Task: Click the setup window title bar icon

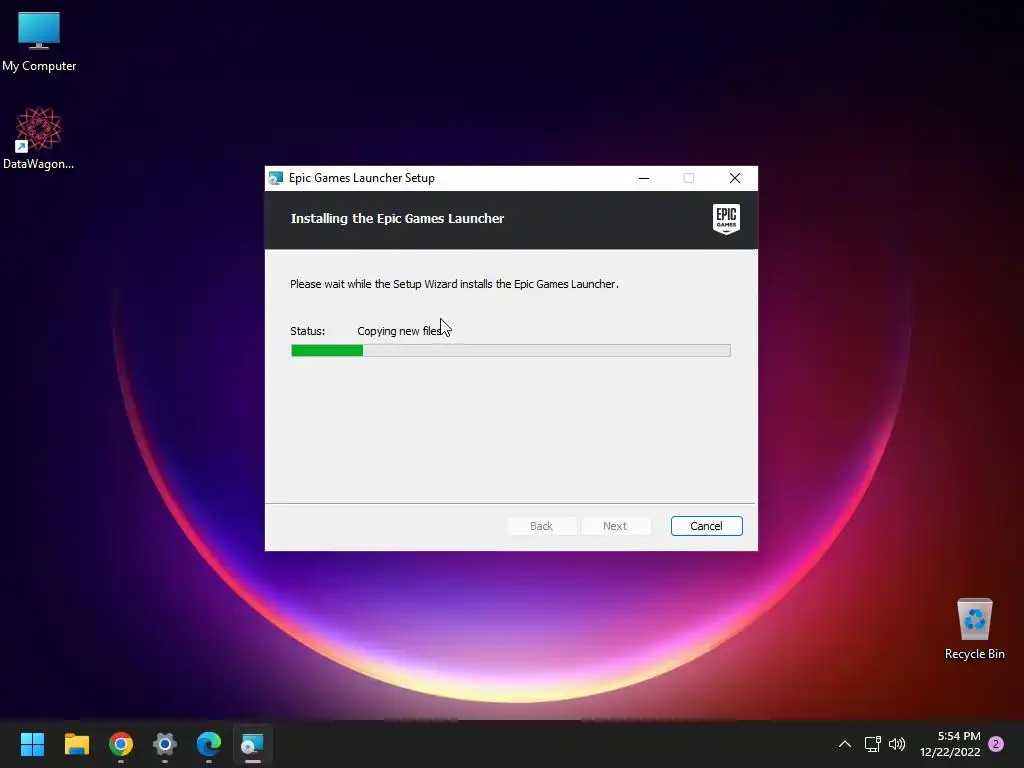Action: tap(276, 178)
